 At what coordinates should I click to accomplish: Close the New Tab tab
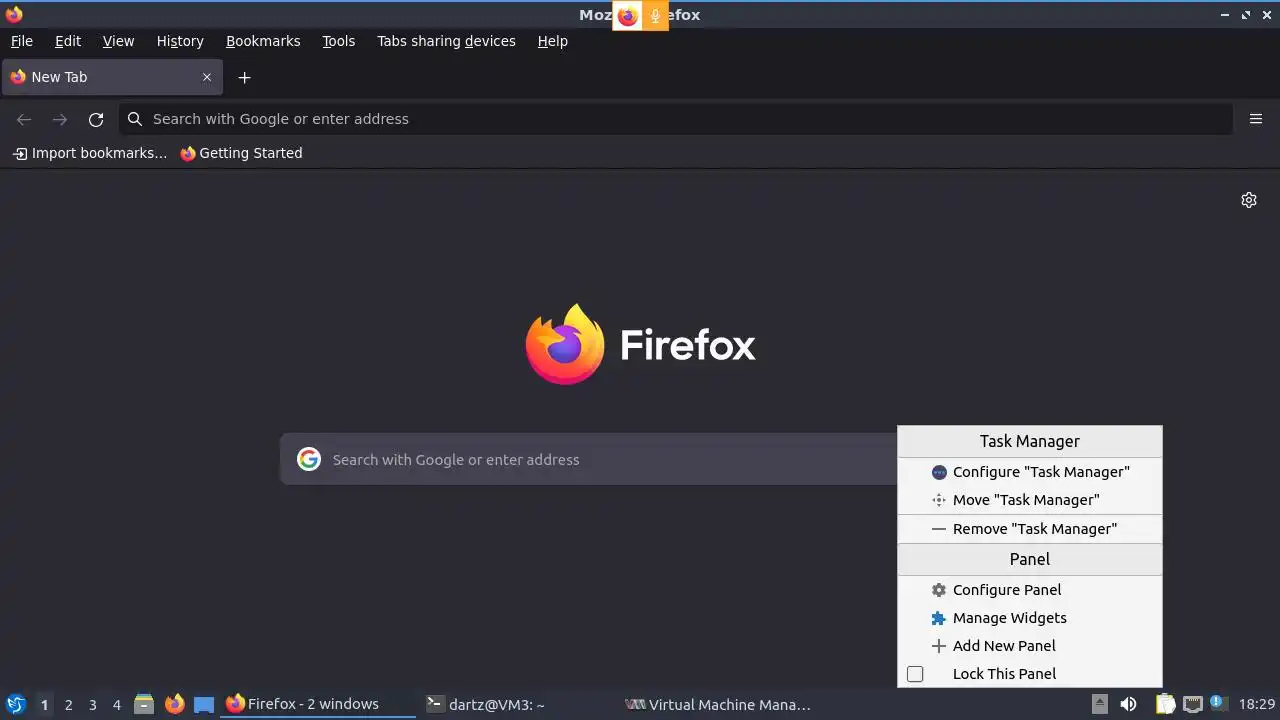pos(207,77)
